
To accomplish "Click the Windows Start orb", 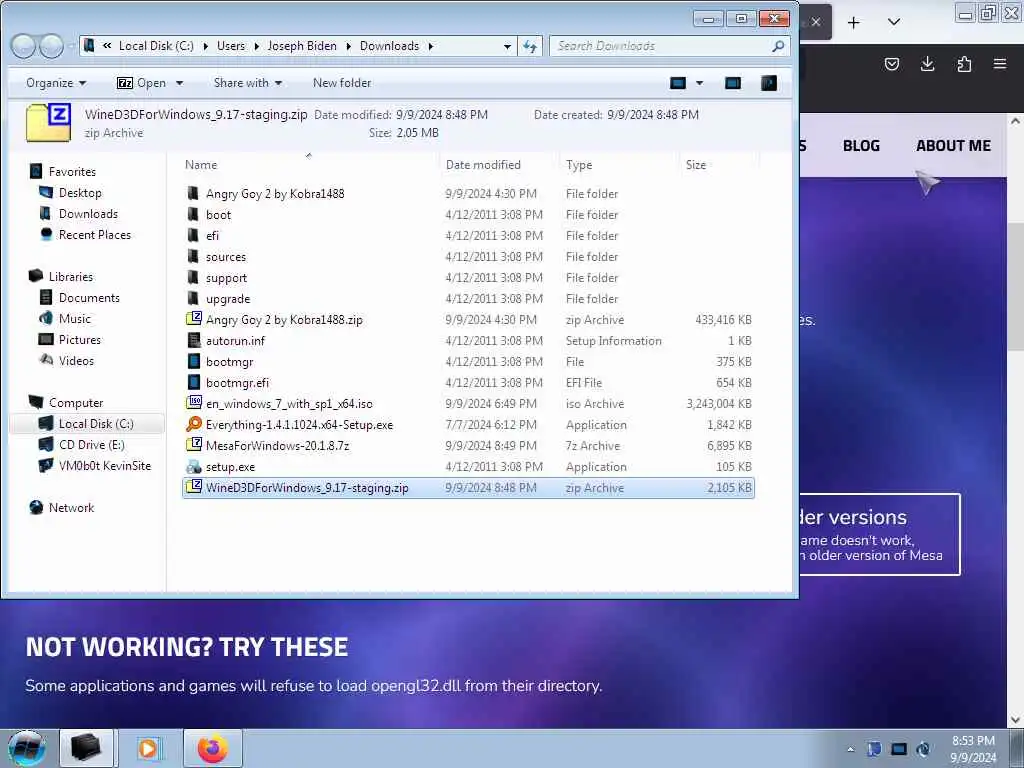I will 26,749.
